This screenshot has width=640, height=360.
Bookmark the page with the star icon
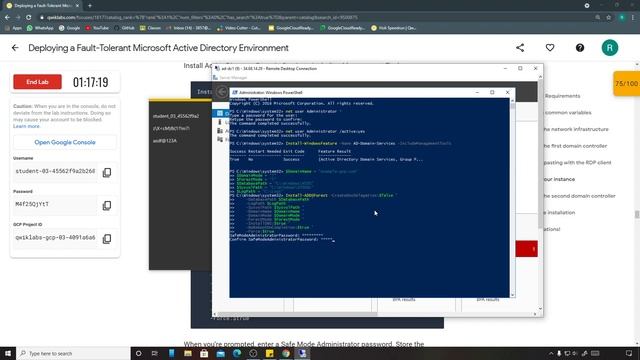pyautogui.click(x=609, y=18)
